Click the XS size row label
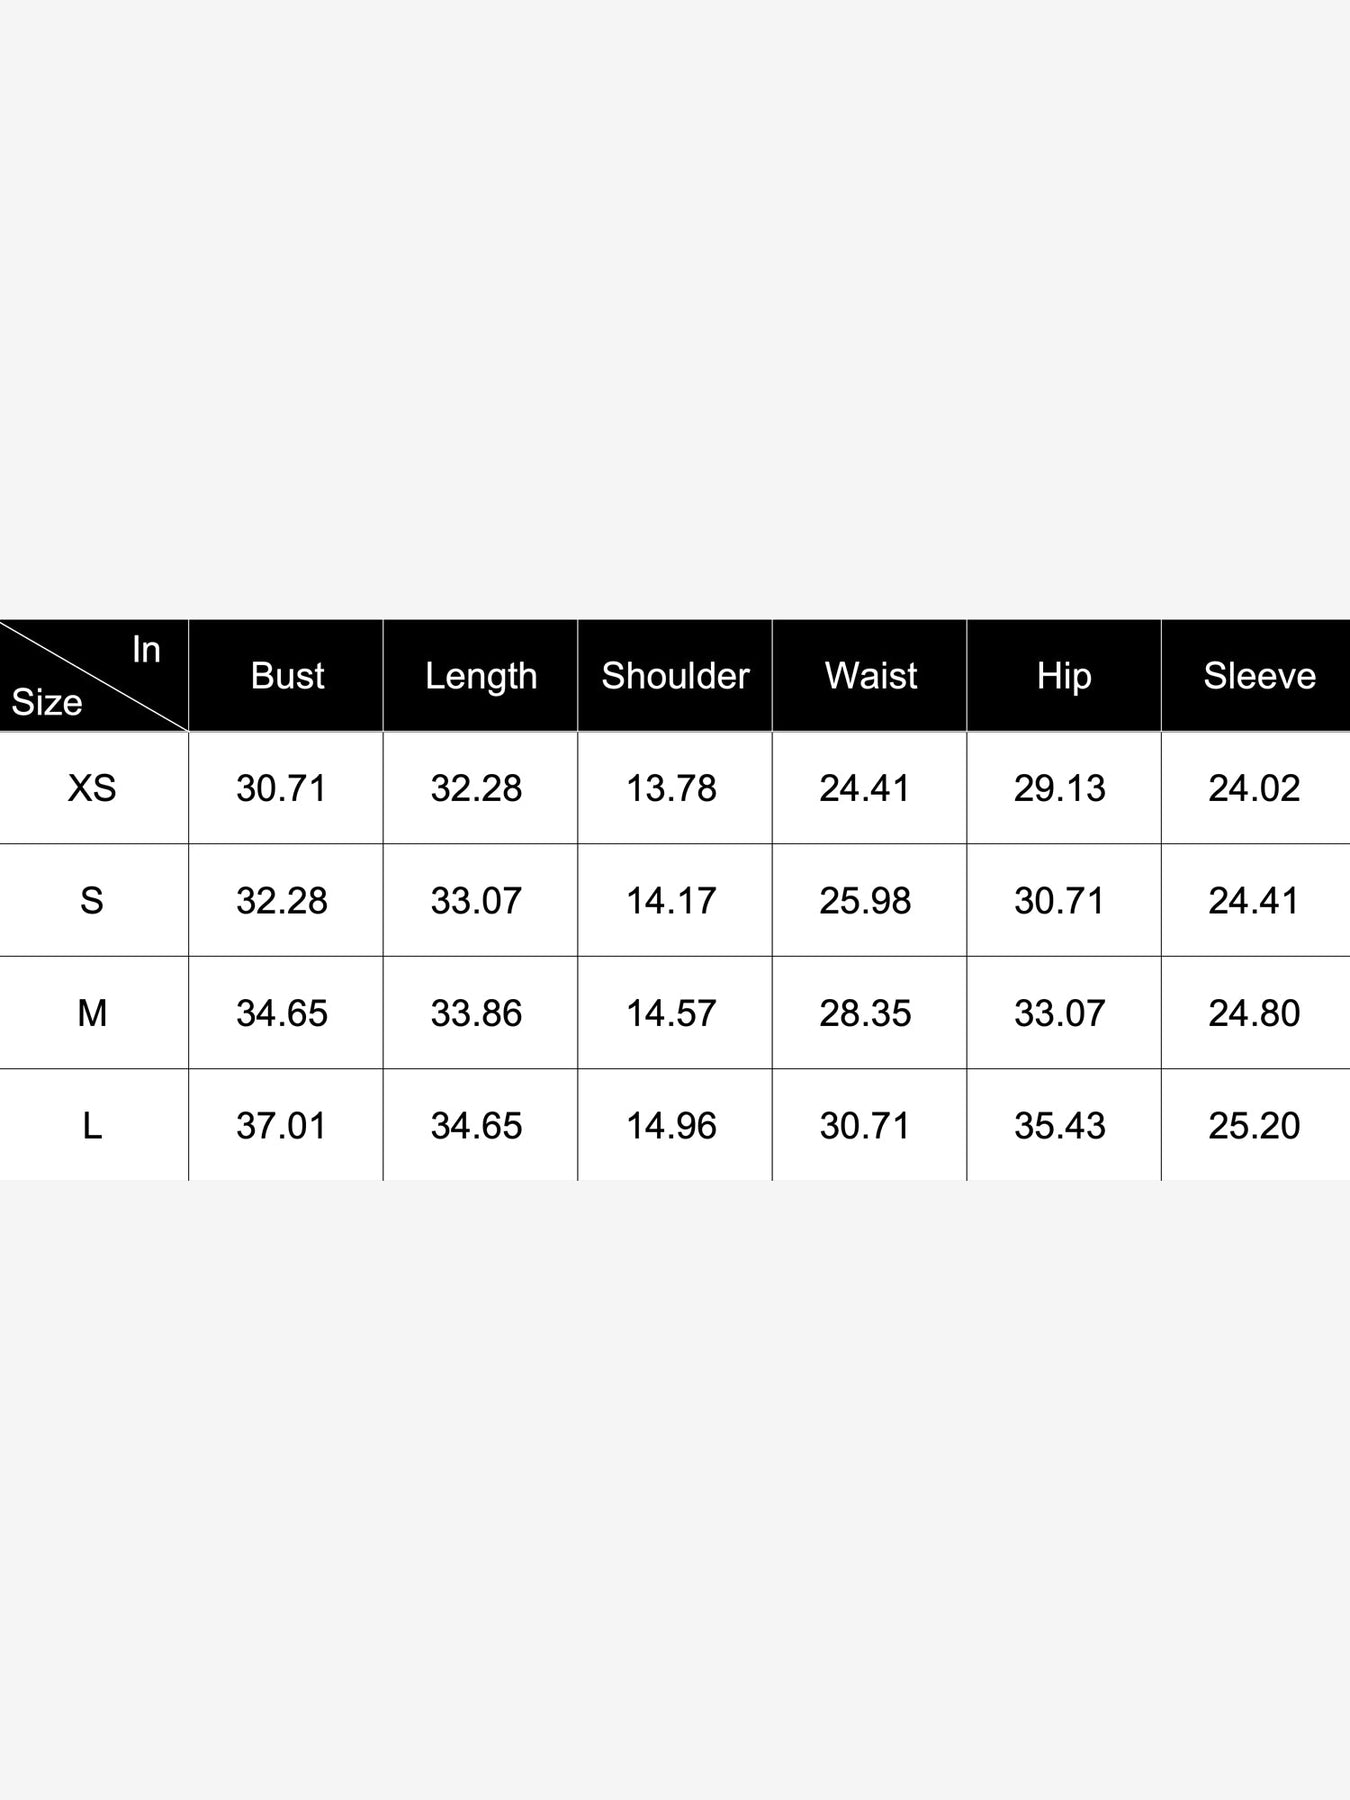The width and height of the screenshot is (1350, 1800). tap(92, 788)
